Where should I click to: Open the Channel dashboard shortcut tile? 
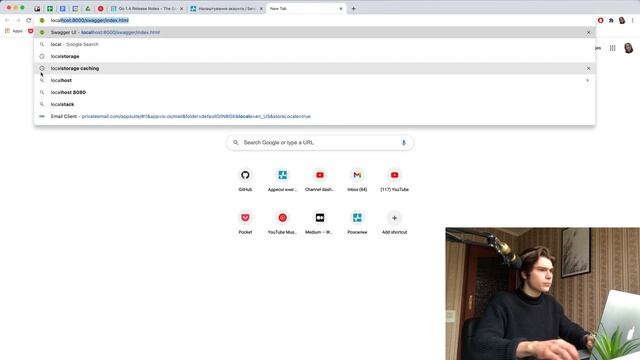[320, 180]
